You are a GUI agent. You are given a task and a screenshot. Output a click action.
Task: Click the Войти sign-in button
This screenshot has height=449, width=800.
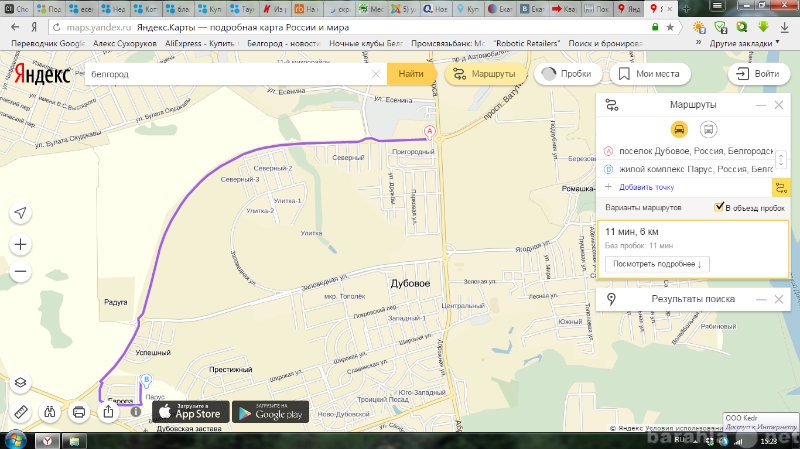(x=758, y=74)
